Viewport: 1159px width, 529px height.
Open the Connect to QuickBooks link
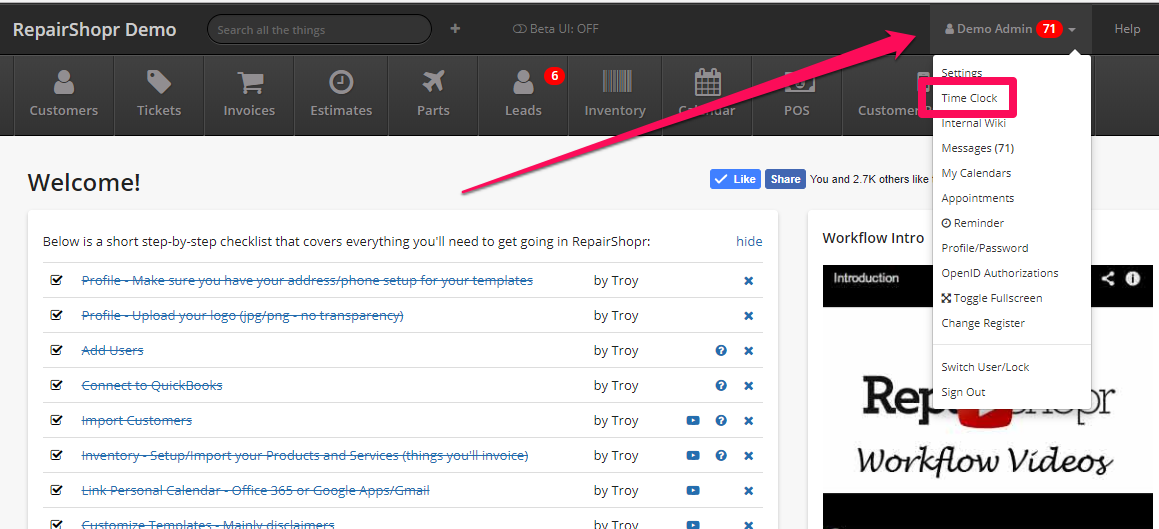[152, 386]
